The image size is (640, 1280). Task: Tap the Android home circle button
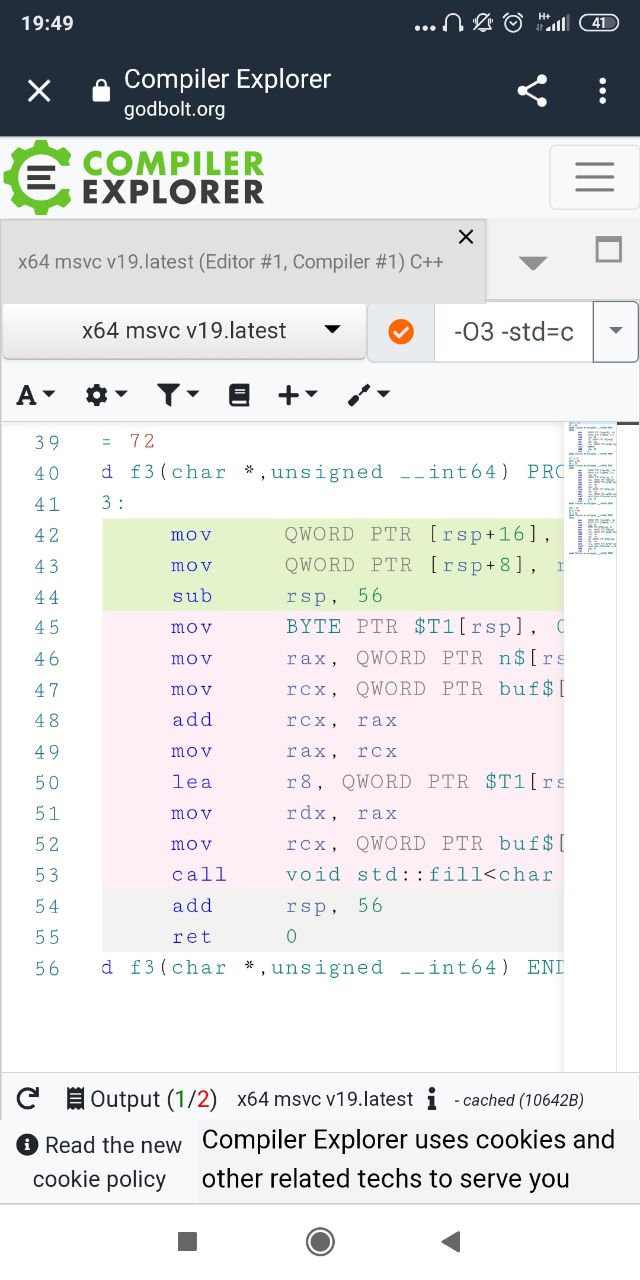point(320,1242)
